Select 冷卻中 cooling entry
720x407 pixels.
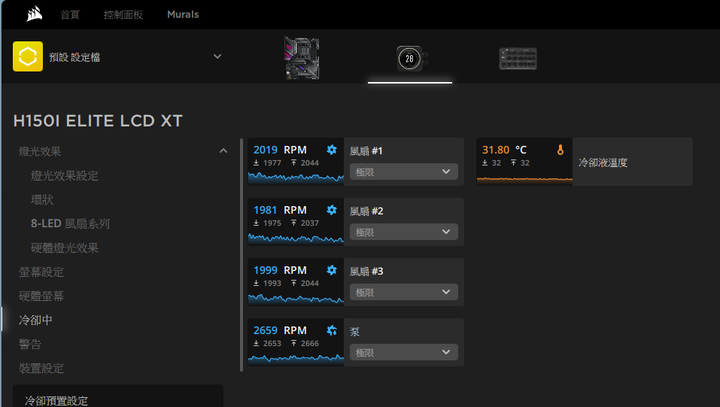(x=35, y=320)
